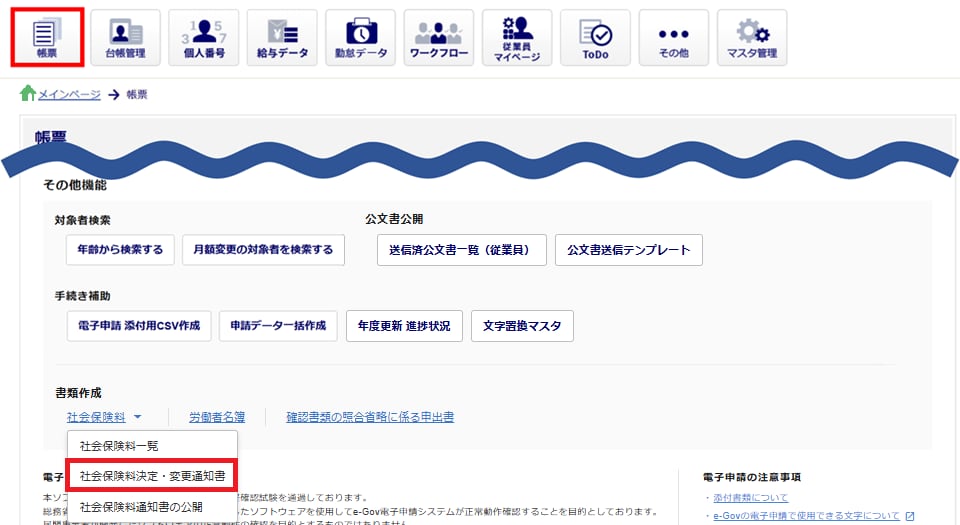Open the 従業員マイページ icon
This screenshot has width=960, height=525.
tap(516, 38)
